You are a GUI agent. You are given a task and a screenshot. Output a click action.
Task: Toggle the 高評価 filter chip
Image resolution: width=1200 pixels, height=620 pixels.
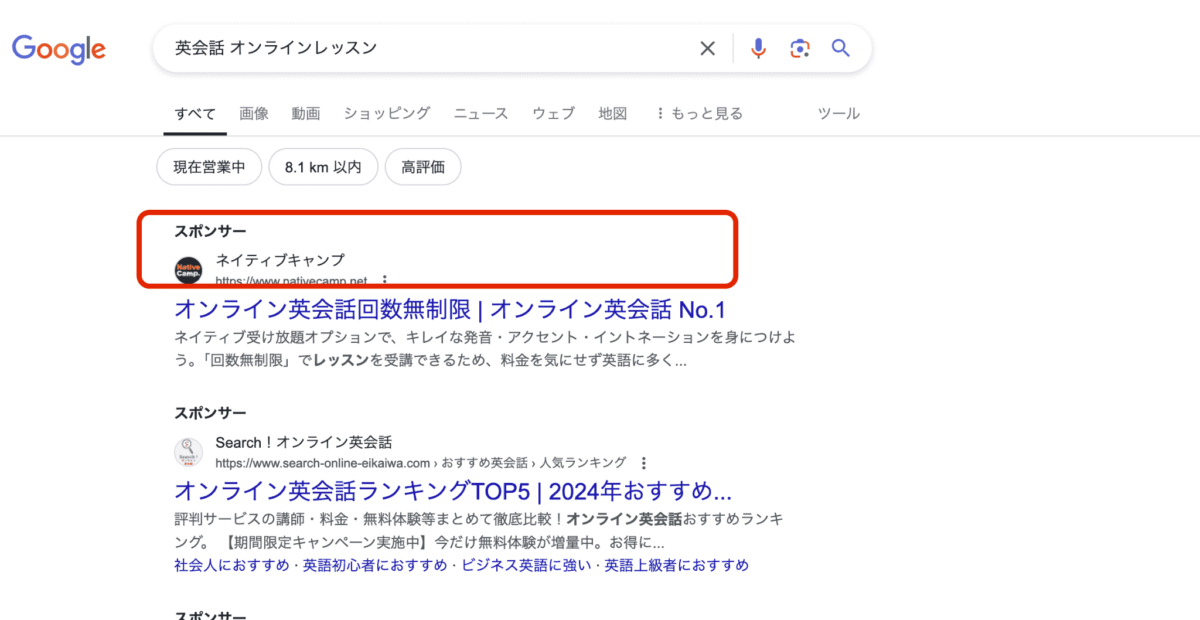[422, 168]
